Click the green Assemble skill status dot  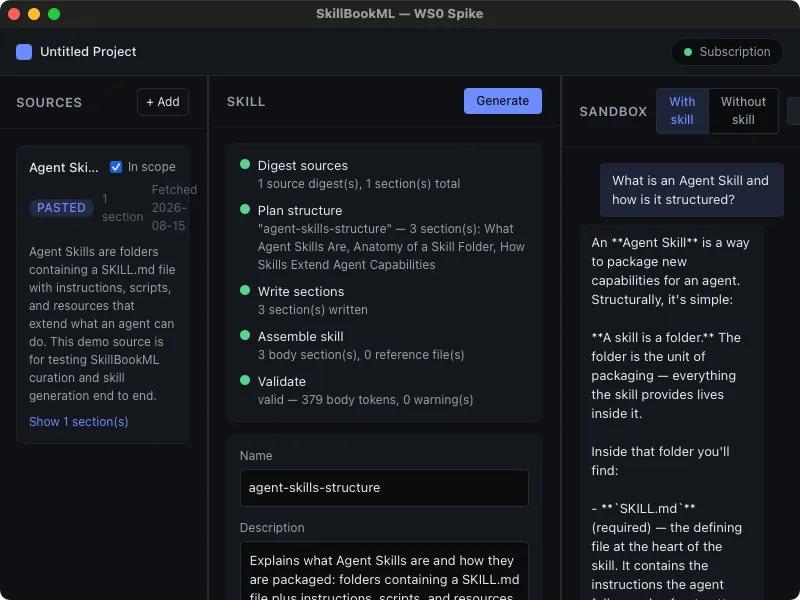[245, 335]
